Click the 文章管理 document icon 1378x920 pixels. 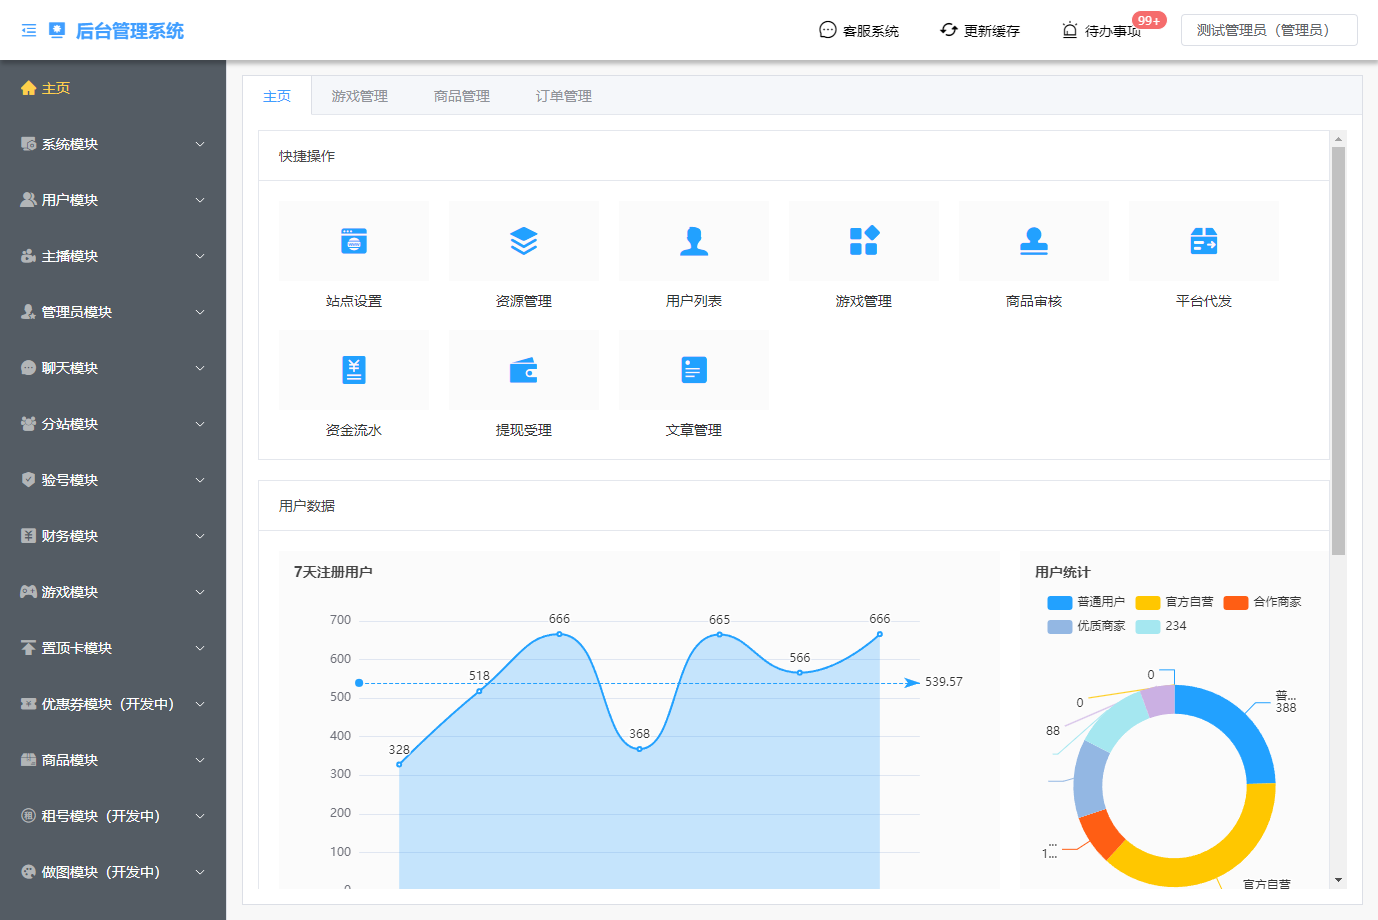694,370
